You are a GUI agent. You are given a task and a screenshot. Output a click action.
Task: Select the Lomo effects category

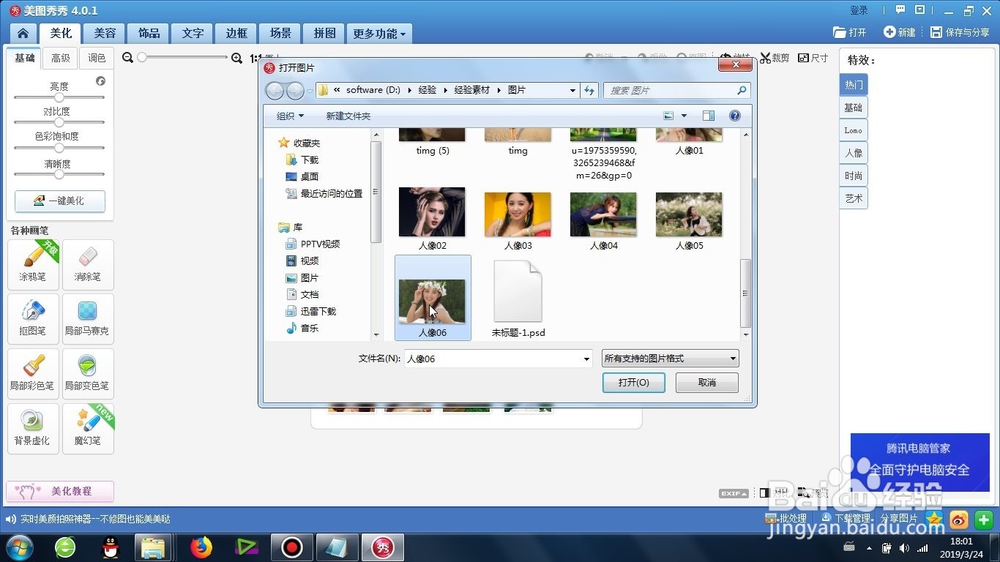point(853,130)
